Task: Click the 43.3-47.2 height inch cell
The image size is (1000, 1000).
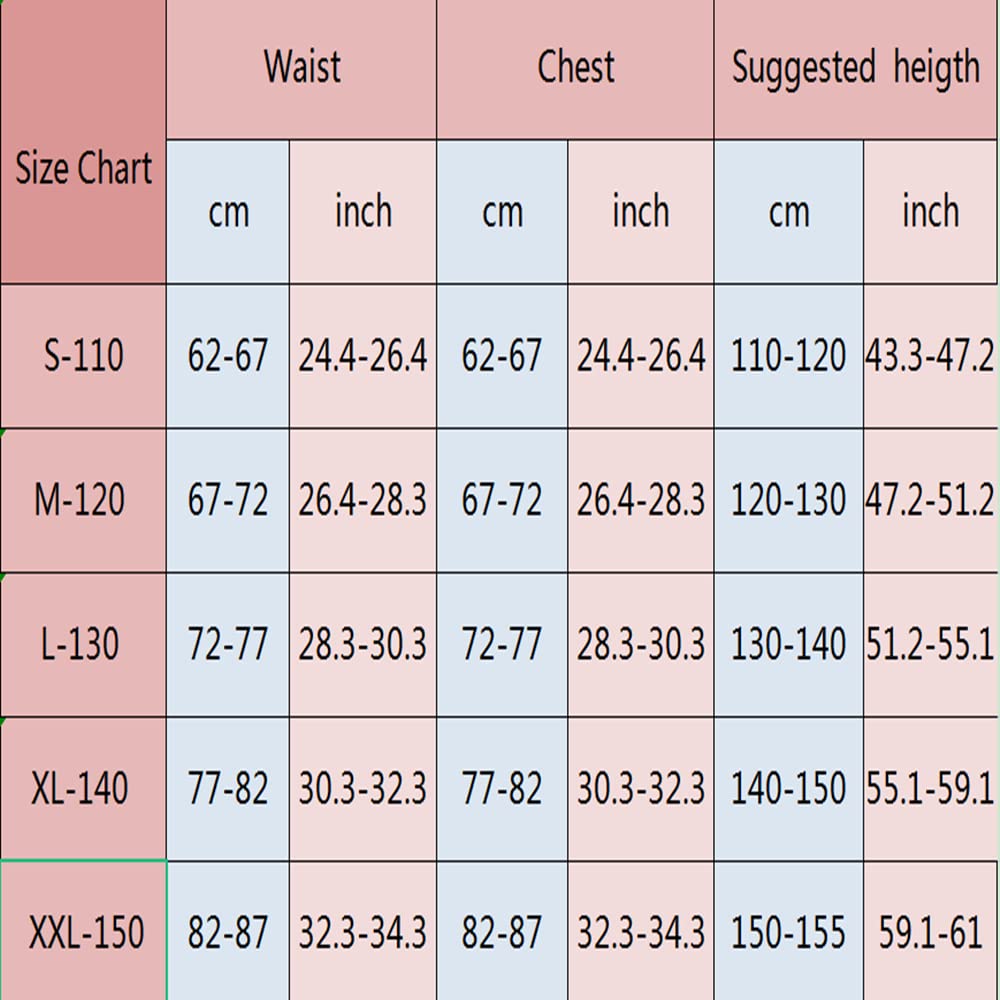Action: (930, 356)
